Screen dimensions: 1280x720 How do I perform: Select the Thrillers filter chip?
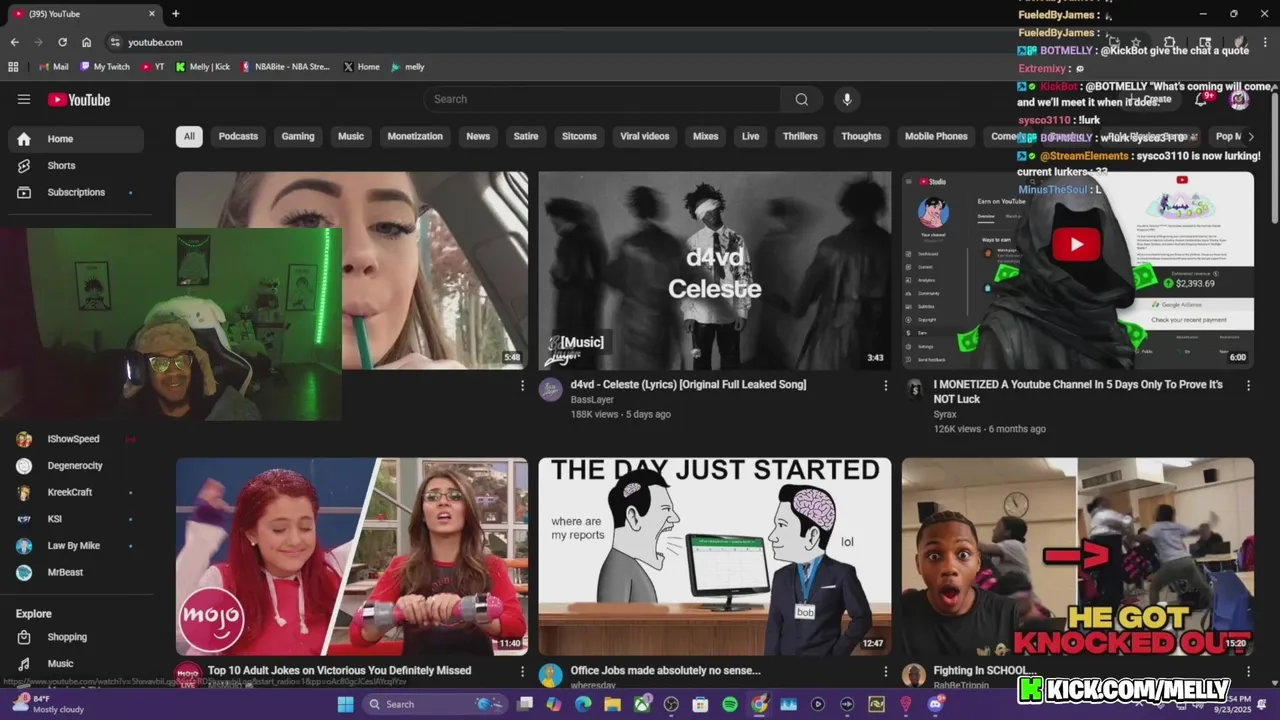pos(800,136)
